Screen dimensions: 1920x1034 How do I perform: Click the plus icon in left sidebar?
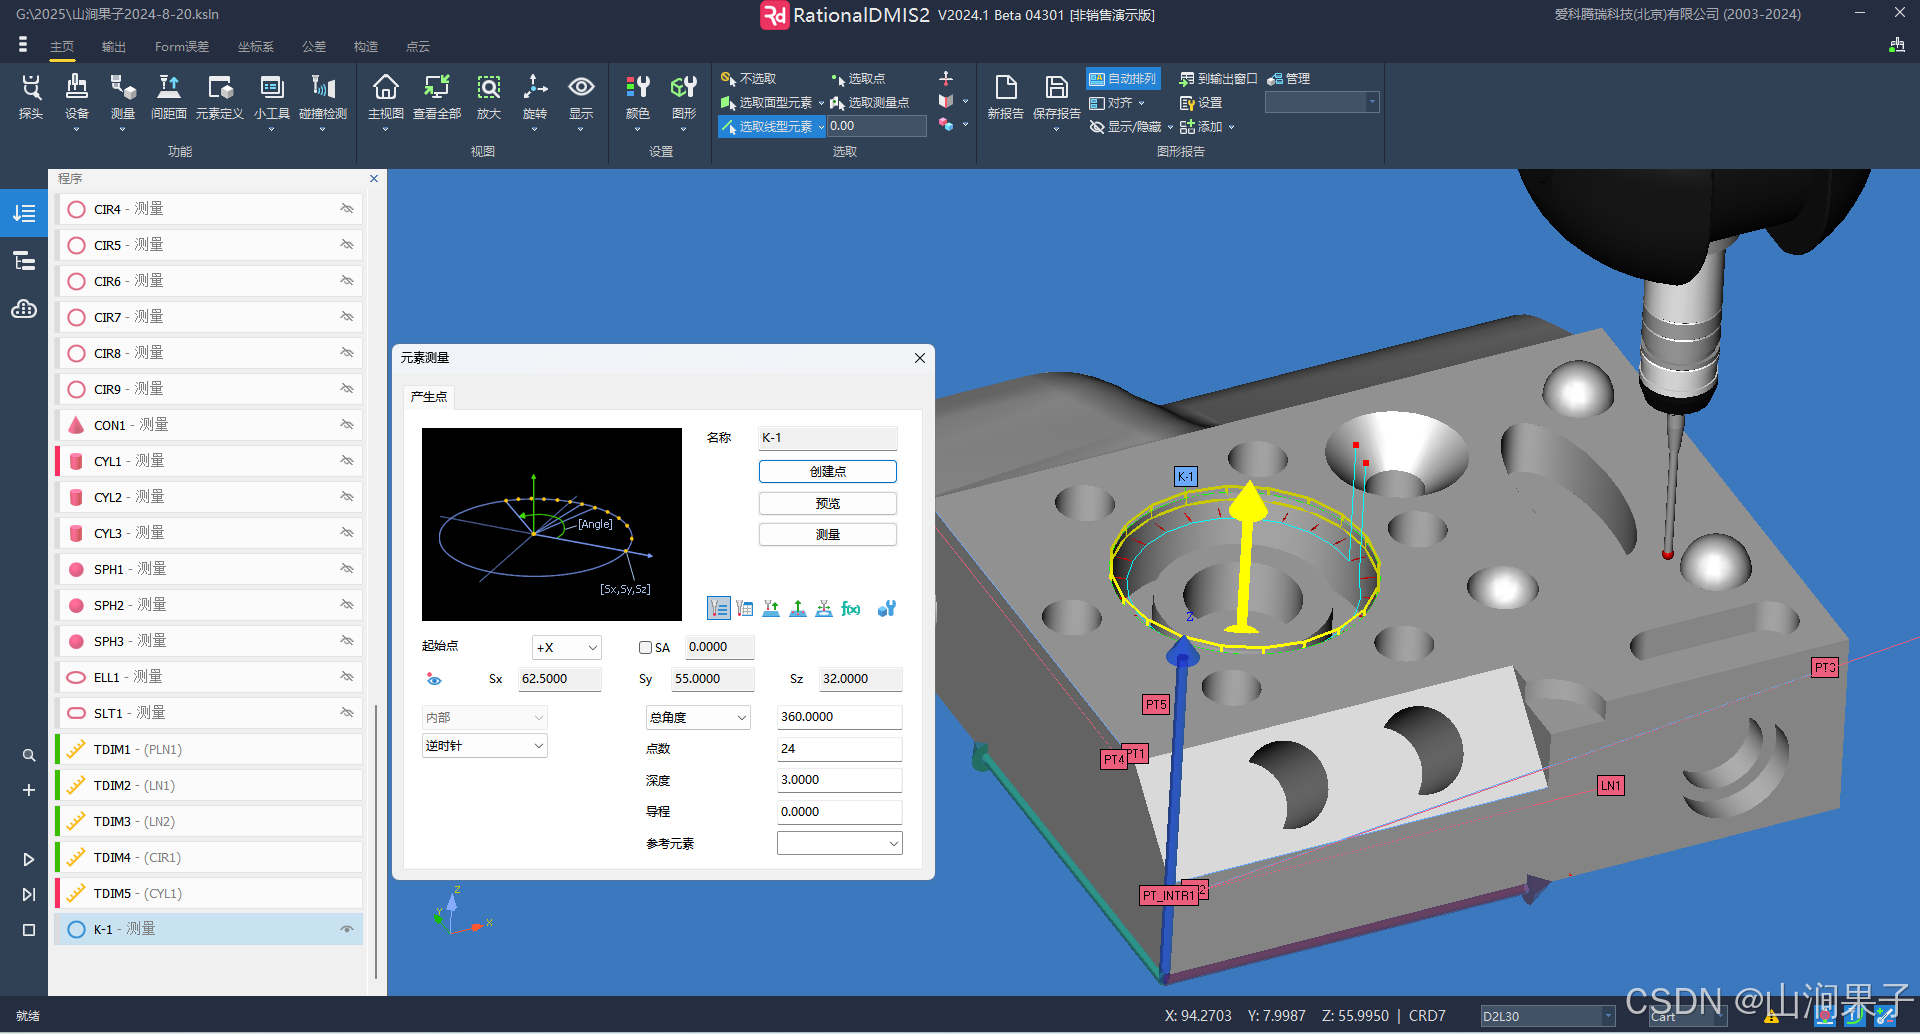(29, 790)
